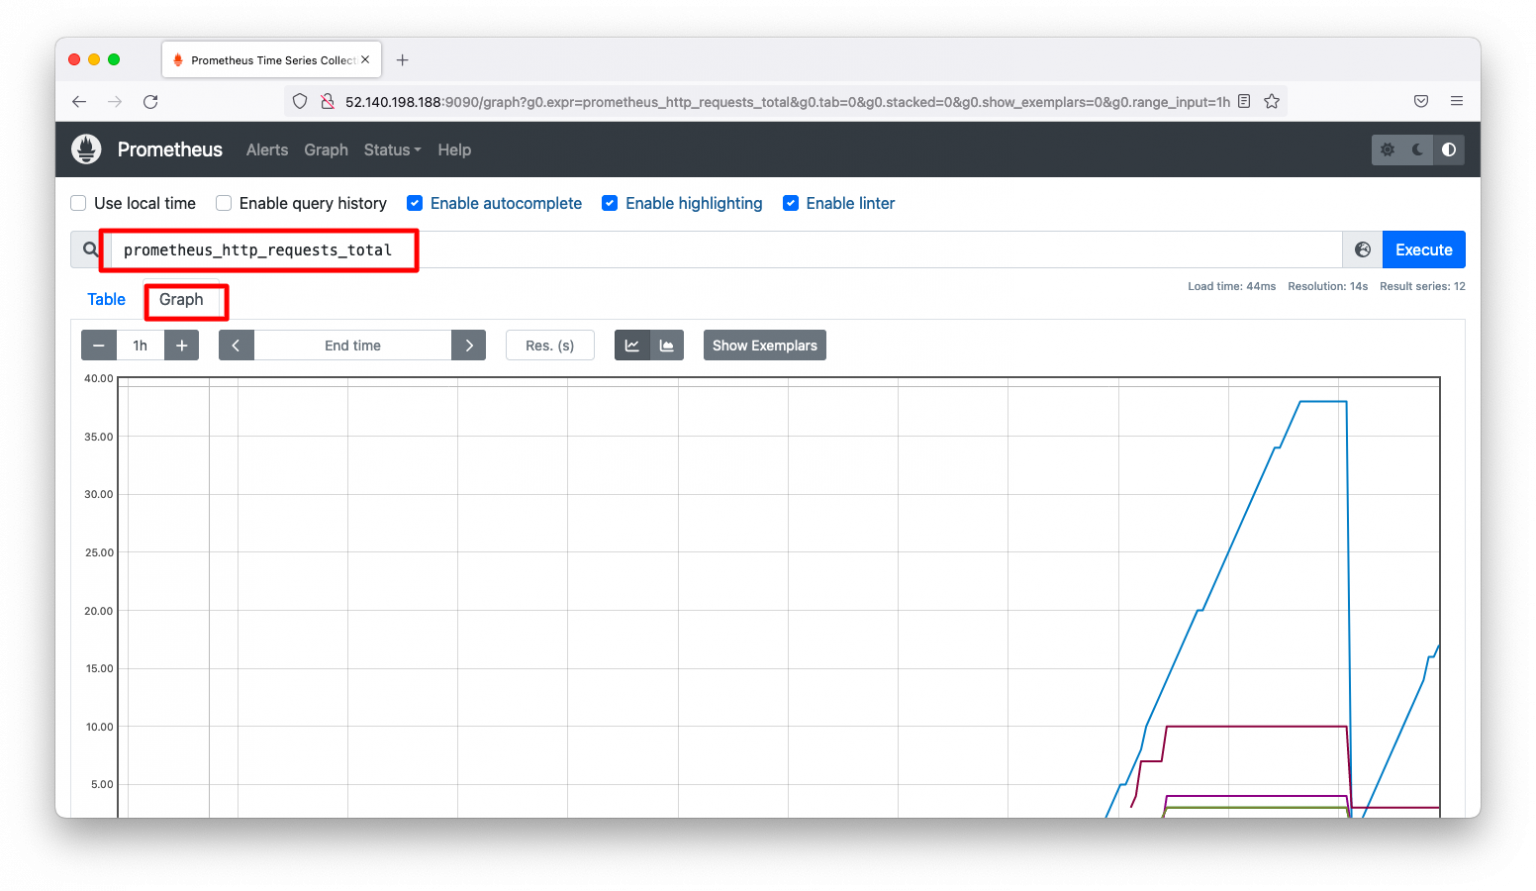Select the line graph display icon
Viewport: 1536px width, 891px height.
[632, 345]
